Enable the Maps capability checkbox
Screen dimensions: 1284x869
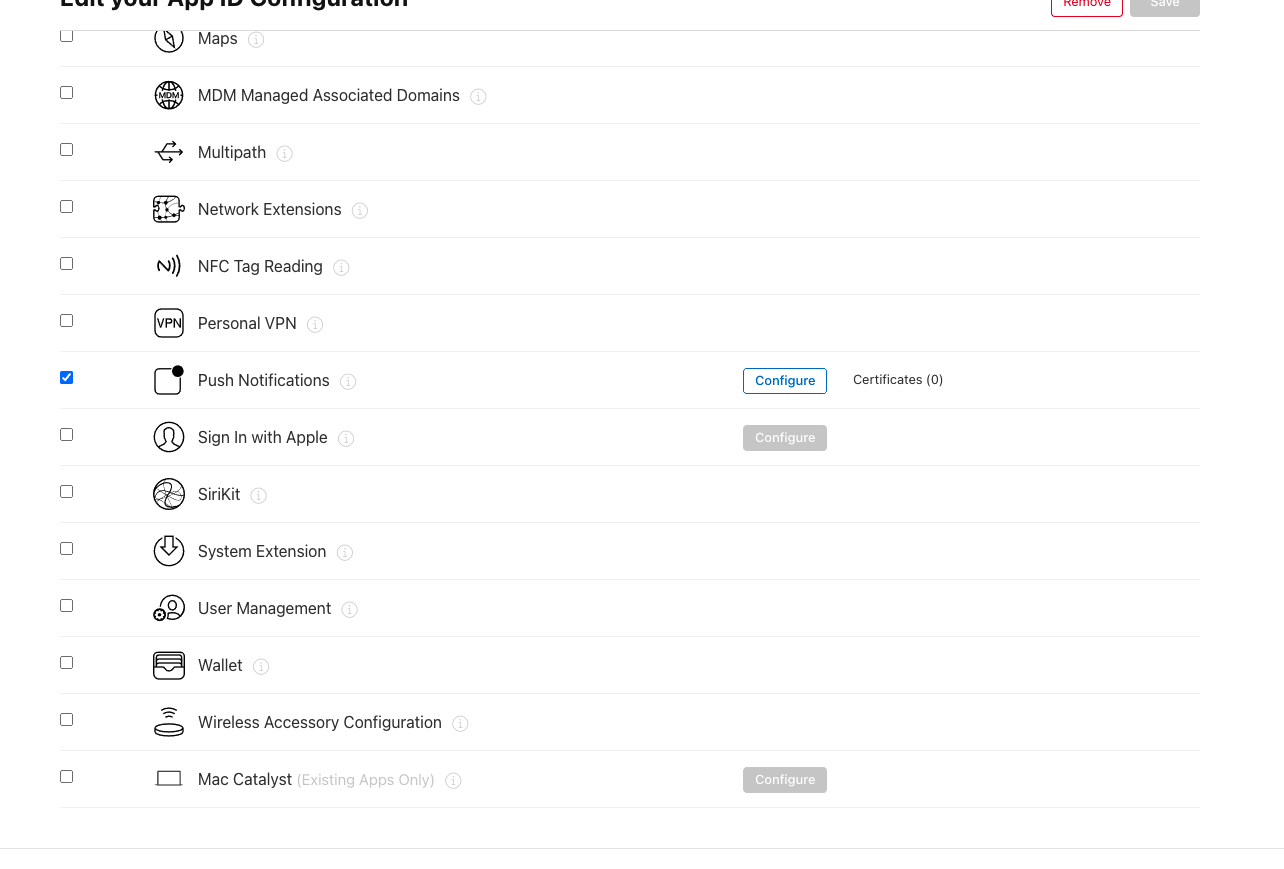[x=67, y=35]
